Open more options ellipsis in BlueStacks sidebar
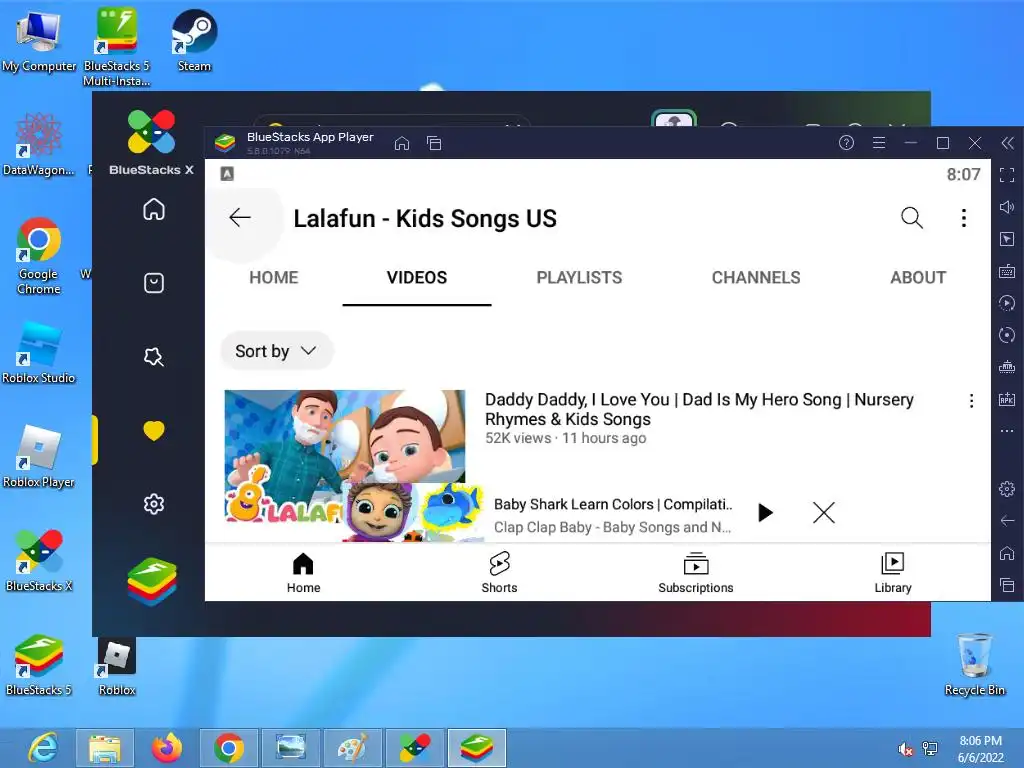 [1007, 431]
